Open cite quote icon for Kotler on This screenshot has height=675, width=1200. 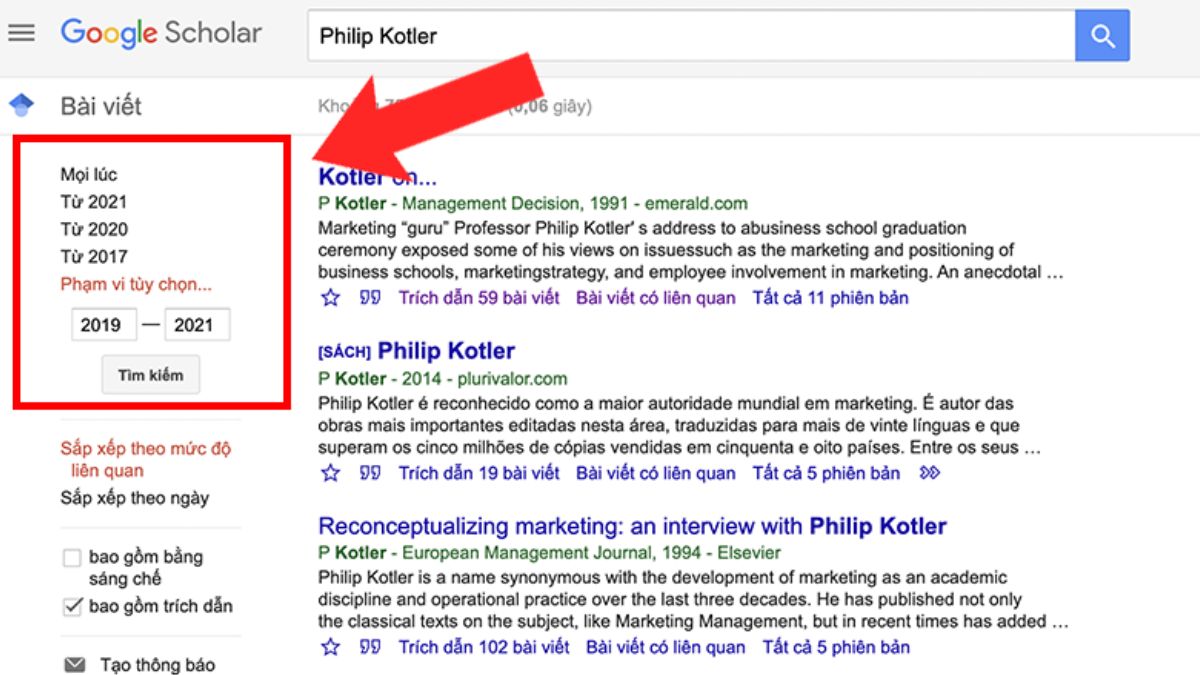click(x=370, y=298)
